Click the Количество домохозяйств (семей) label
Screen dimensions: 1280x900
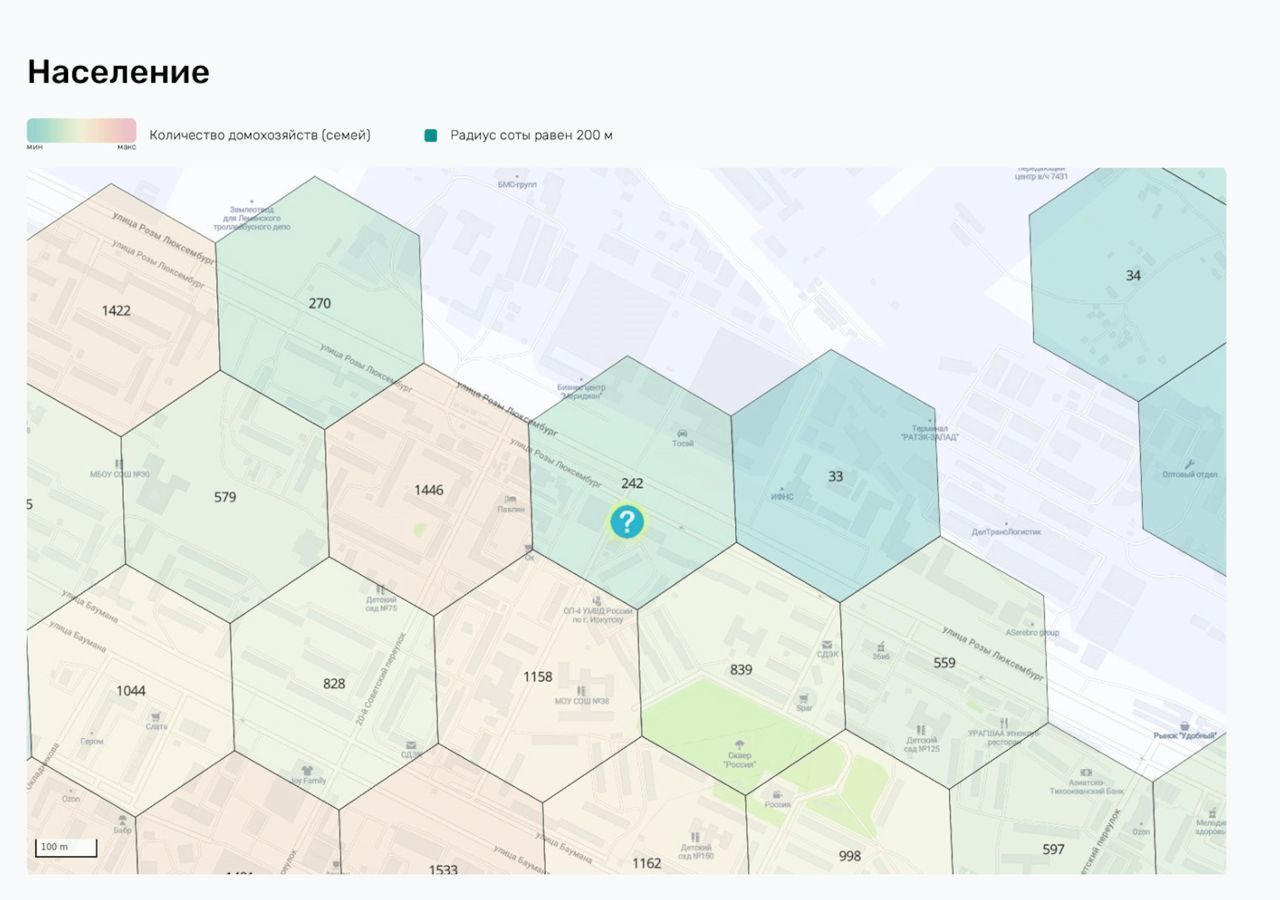click(260, 135)
